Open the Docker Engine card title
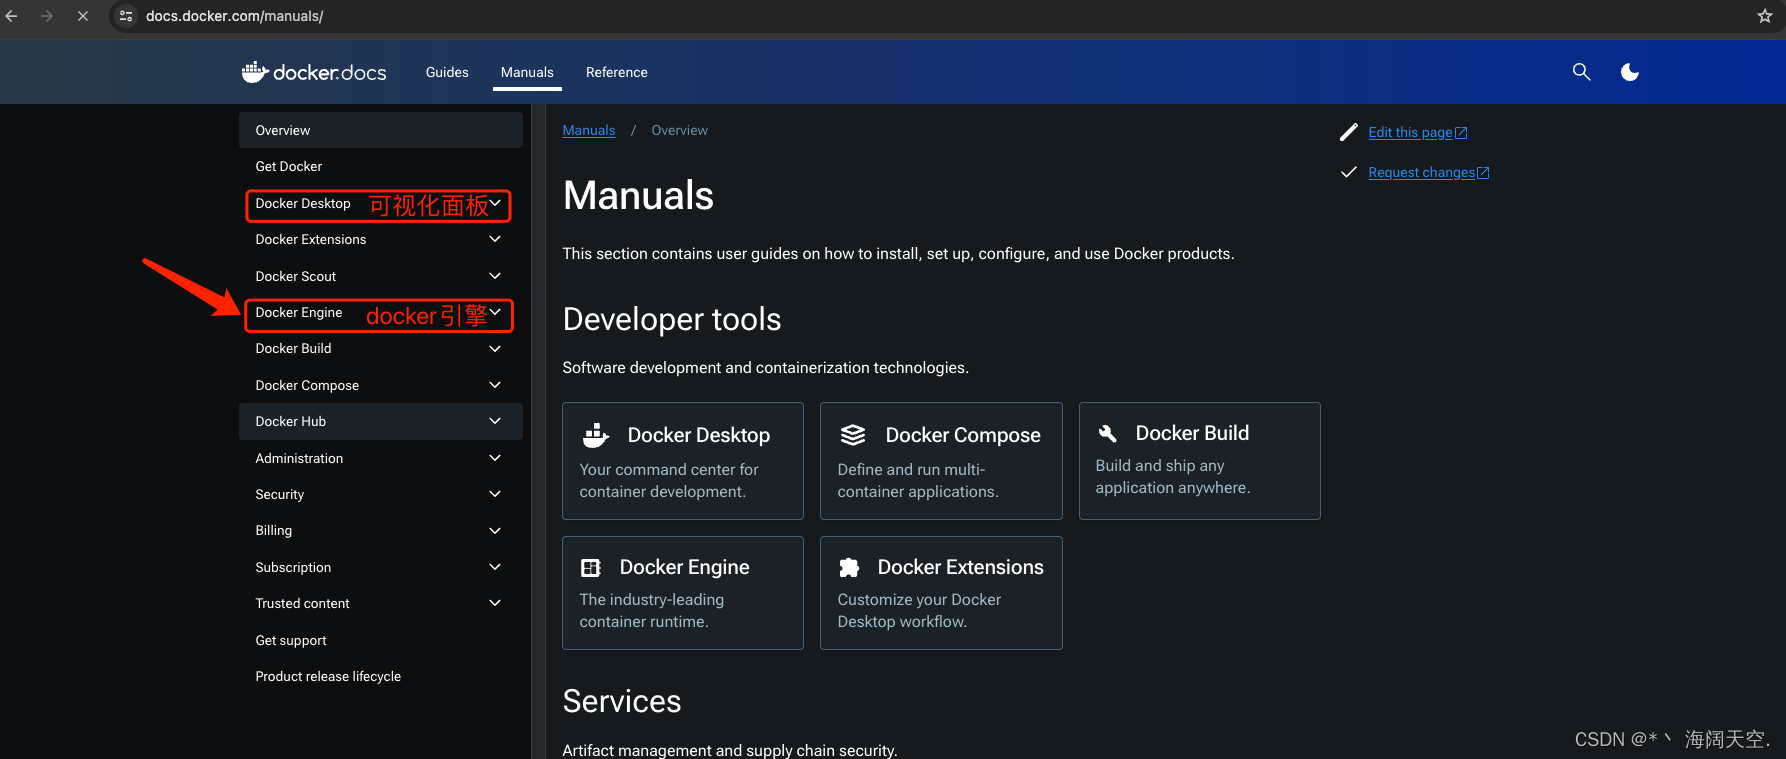Screen dimensions: 1786x759 coord(684,567)
